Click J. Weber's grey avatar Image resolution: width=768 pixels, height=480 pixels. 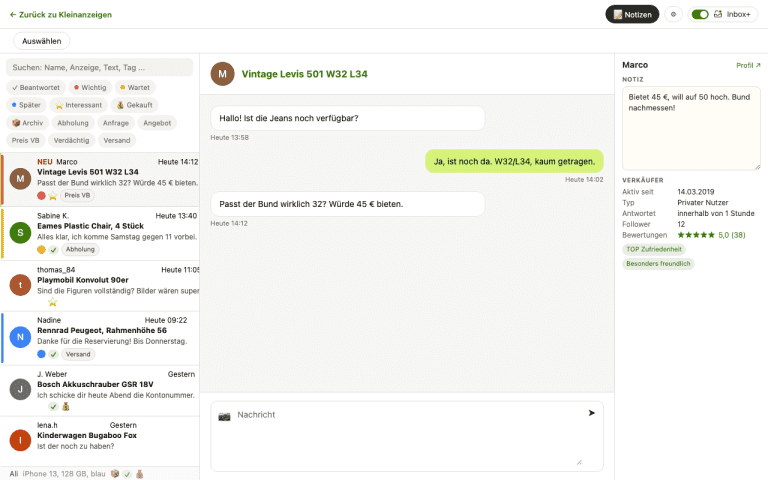point(21,389)
